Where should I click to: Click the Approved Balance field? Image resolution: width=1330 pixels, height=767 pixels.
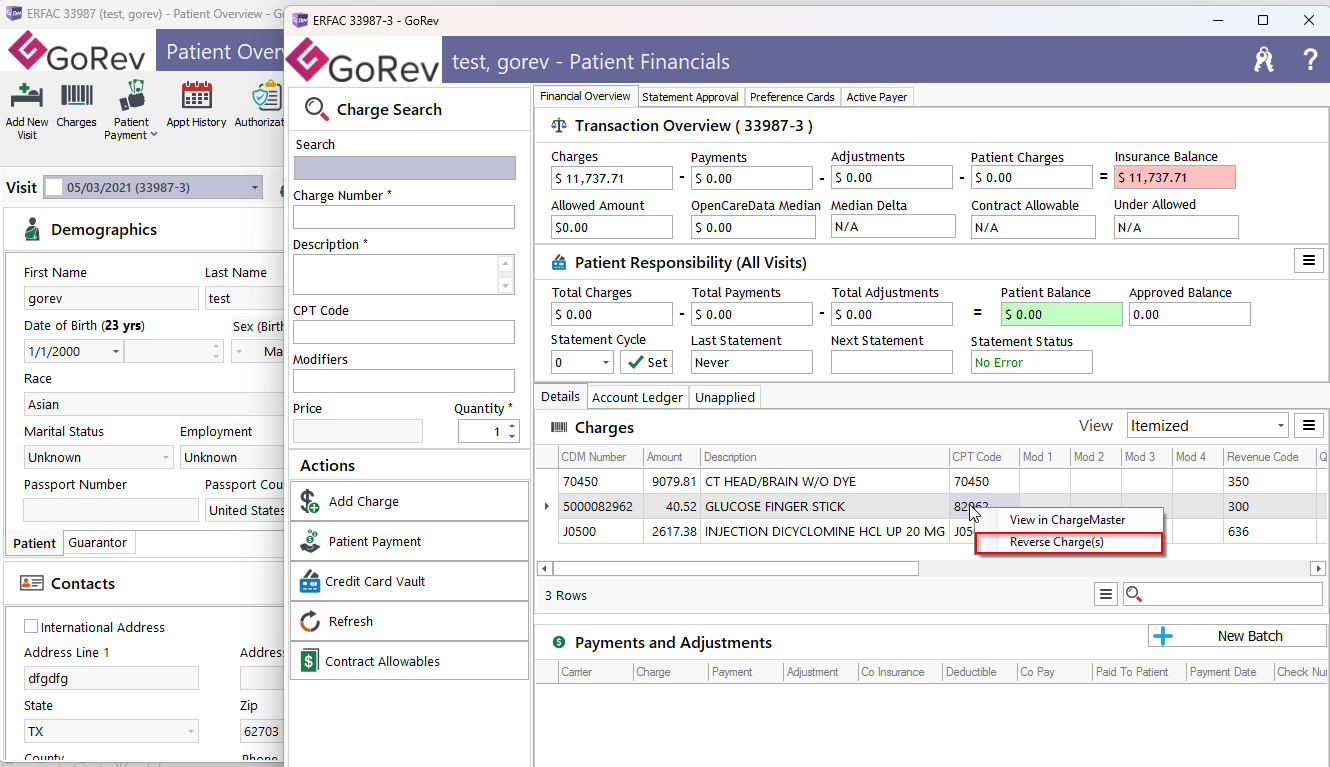[x=1190, y=314]
